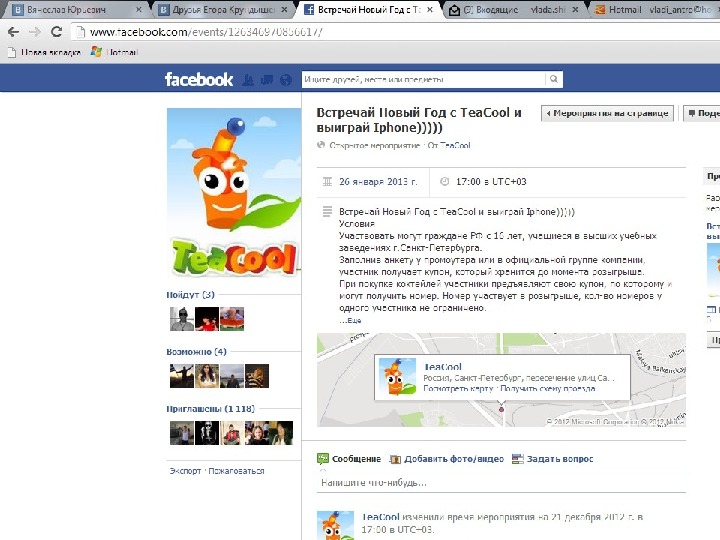
Task: Click the Facebook search field
Action: [423, 79]
